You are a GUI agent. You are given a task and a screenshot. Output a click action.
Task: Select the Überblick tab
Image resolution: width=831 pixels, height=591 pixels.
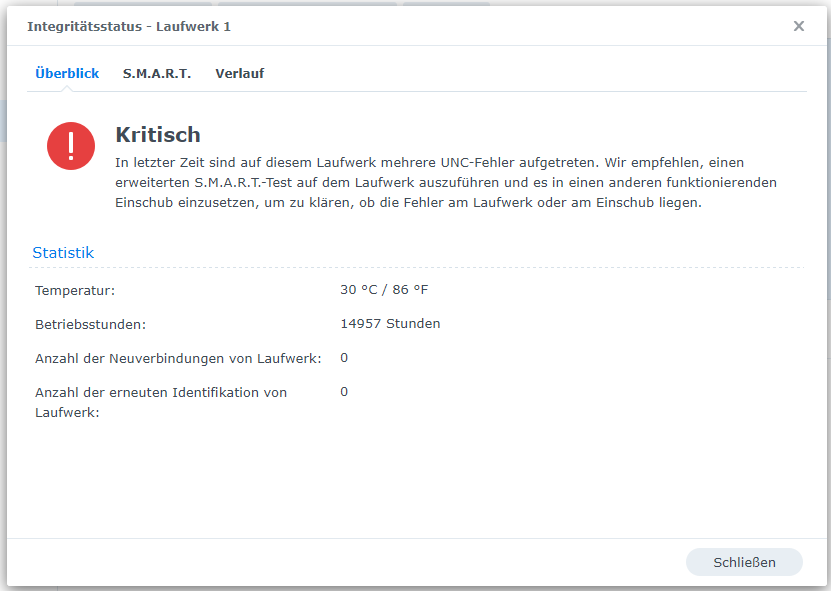click(67, 74)
